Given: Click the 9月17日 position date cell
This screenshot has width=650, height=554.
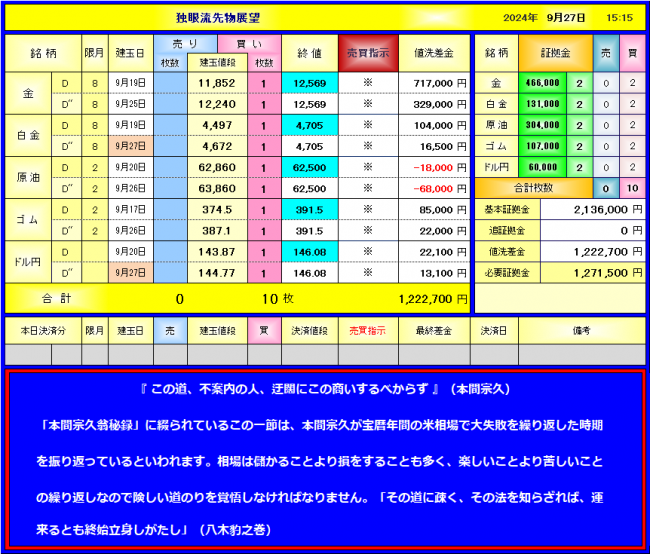Looking at the screenshot, I should pos(131,210).
